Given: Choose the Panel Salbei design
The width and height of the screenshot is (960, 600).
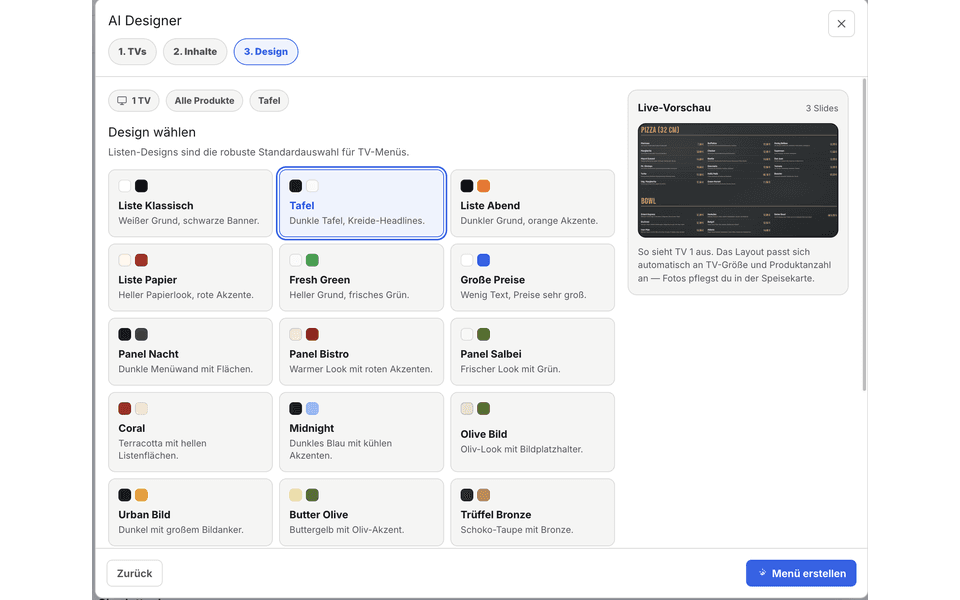Looking at the screenshot, I should [x=533, y=351].
